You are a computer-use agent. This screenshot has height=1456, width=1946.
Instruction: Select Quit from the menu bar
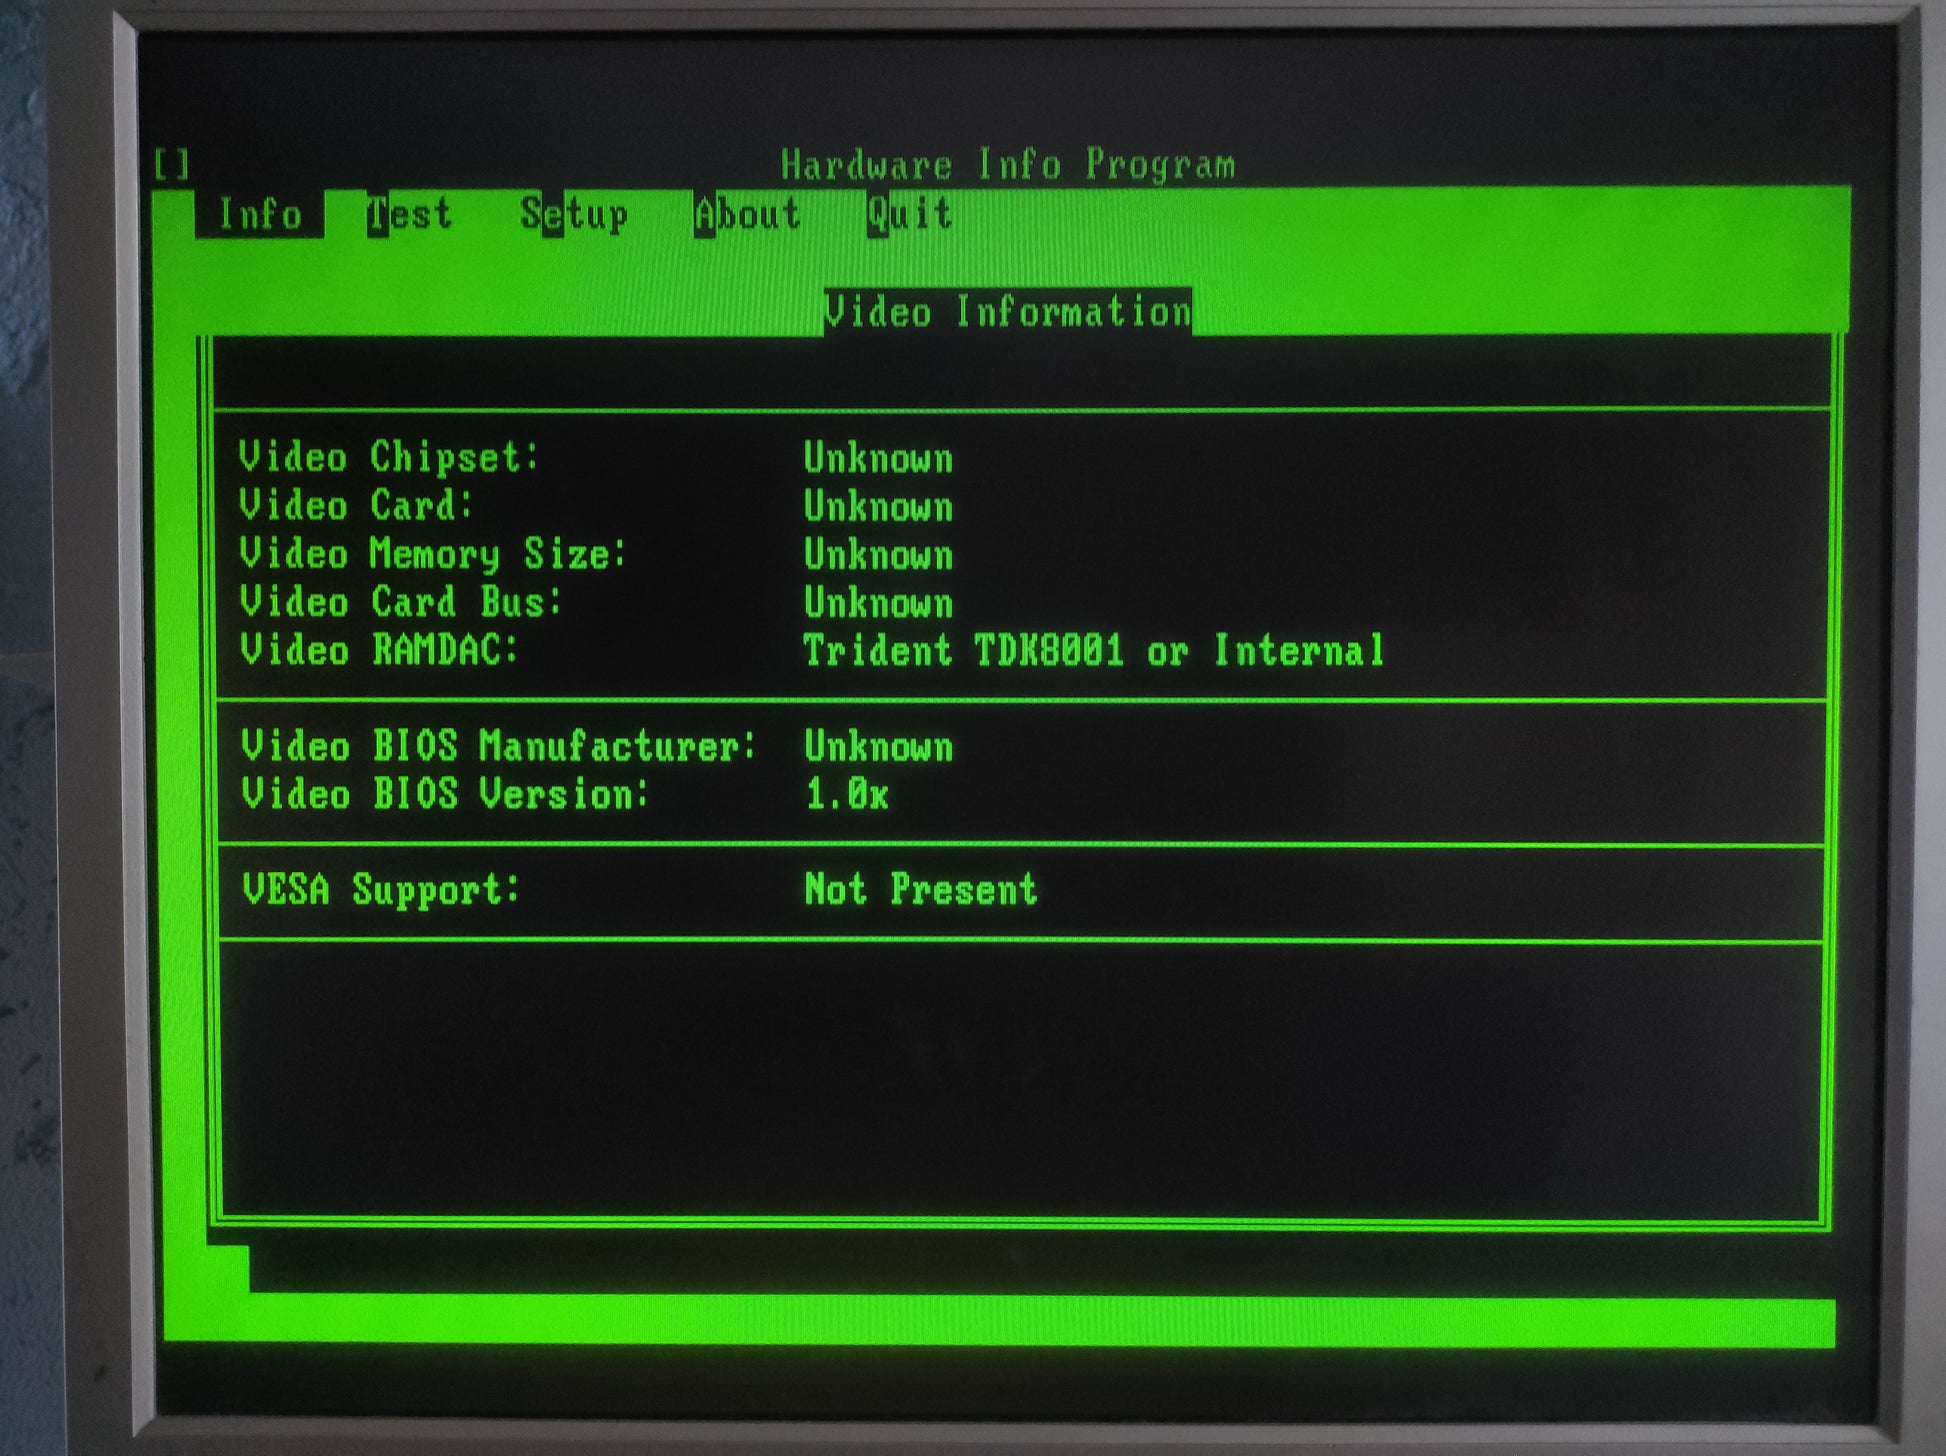[x=908, y=214]
